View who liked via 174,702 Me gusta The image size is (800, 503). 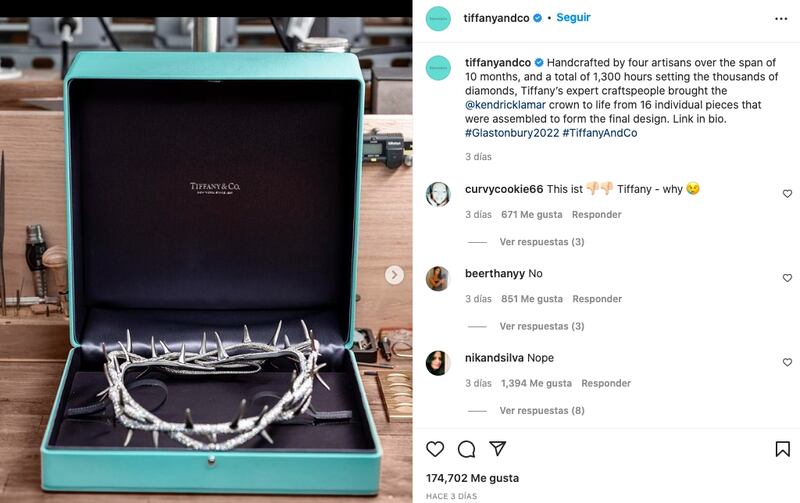pyautogui.click(x=472, y=478)
